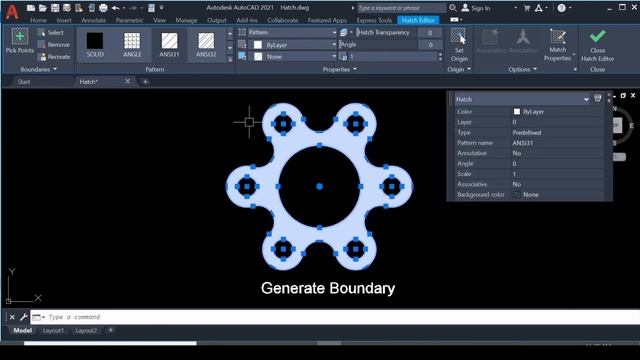Viewport: 640px width, 360px height.
Task: Switch to the Start file tab
Action: click(24, 82)
